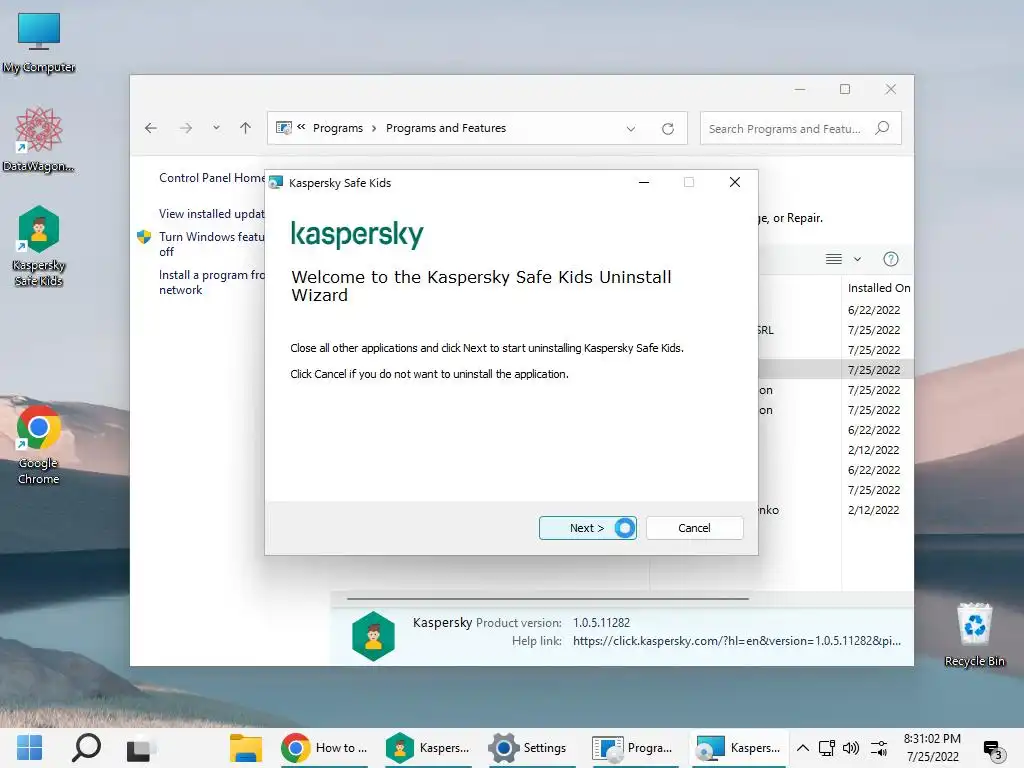Expand address bar history dropdown
1024x768 pixels.
[631, 129]
